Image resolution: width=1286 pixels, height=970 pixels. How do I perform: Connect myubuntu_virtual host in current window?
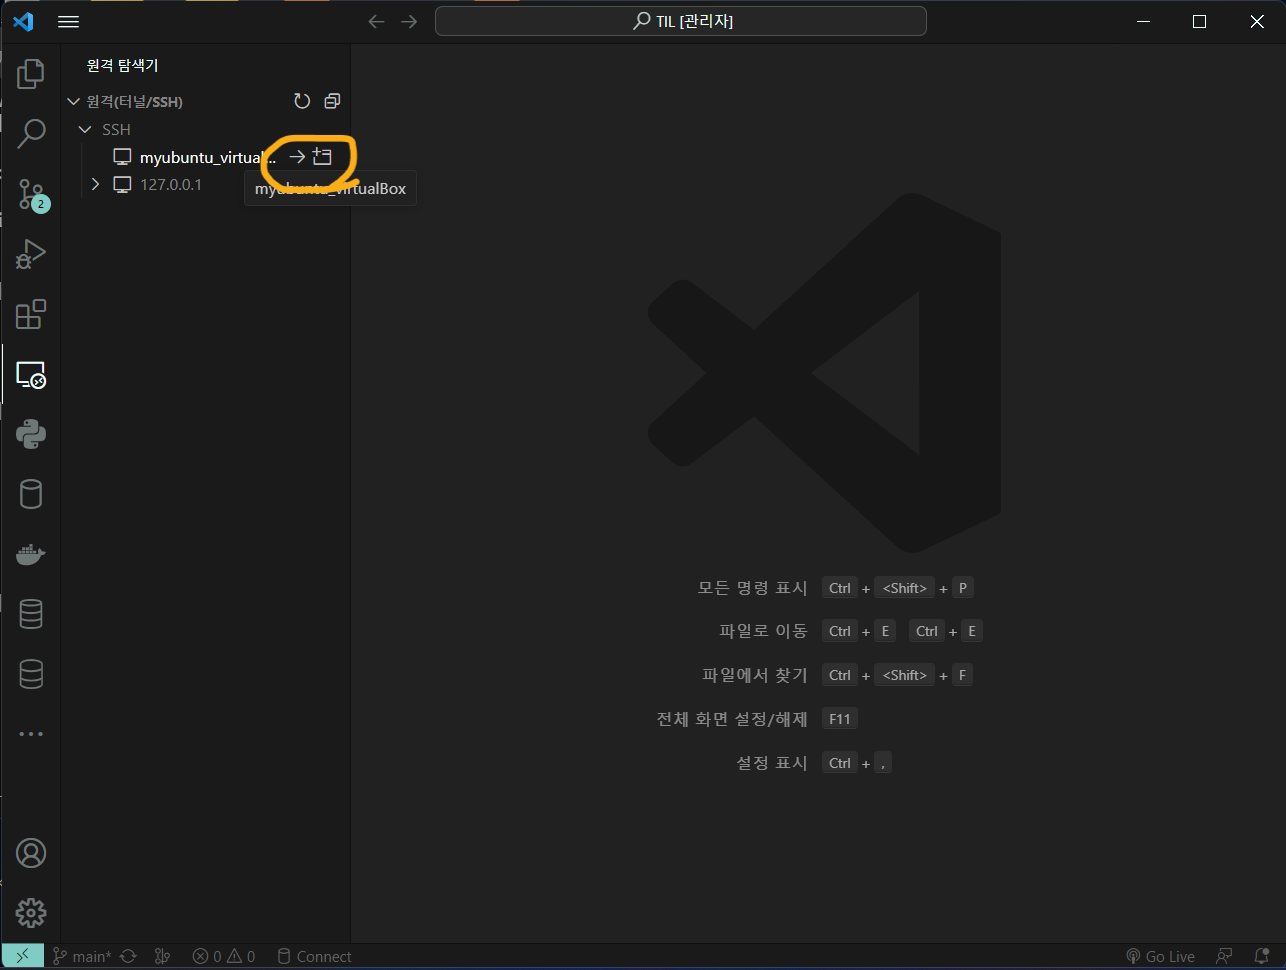[297, 157]
